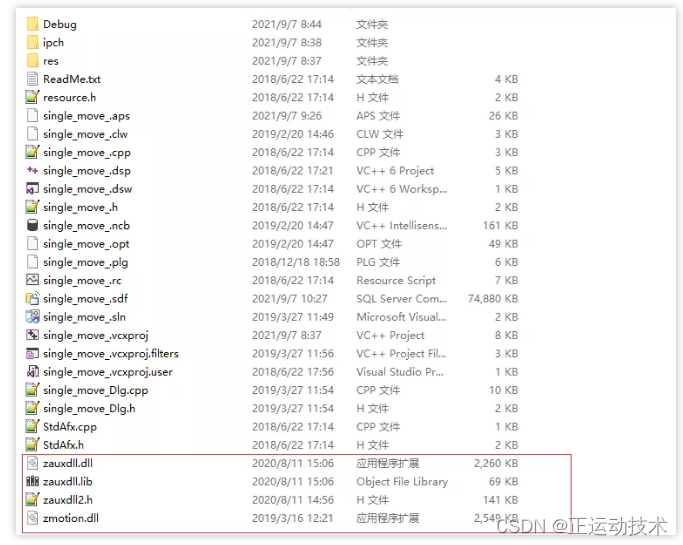Select the single_move_.sln file name

click(x=84, y=317)
